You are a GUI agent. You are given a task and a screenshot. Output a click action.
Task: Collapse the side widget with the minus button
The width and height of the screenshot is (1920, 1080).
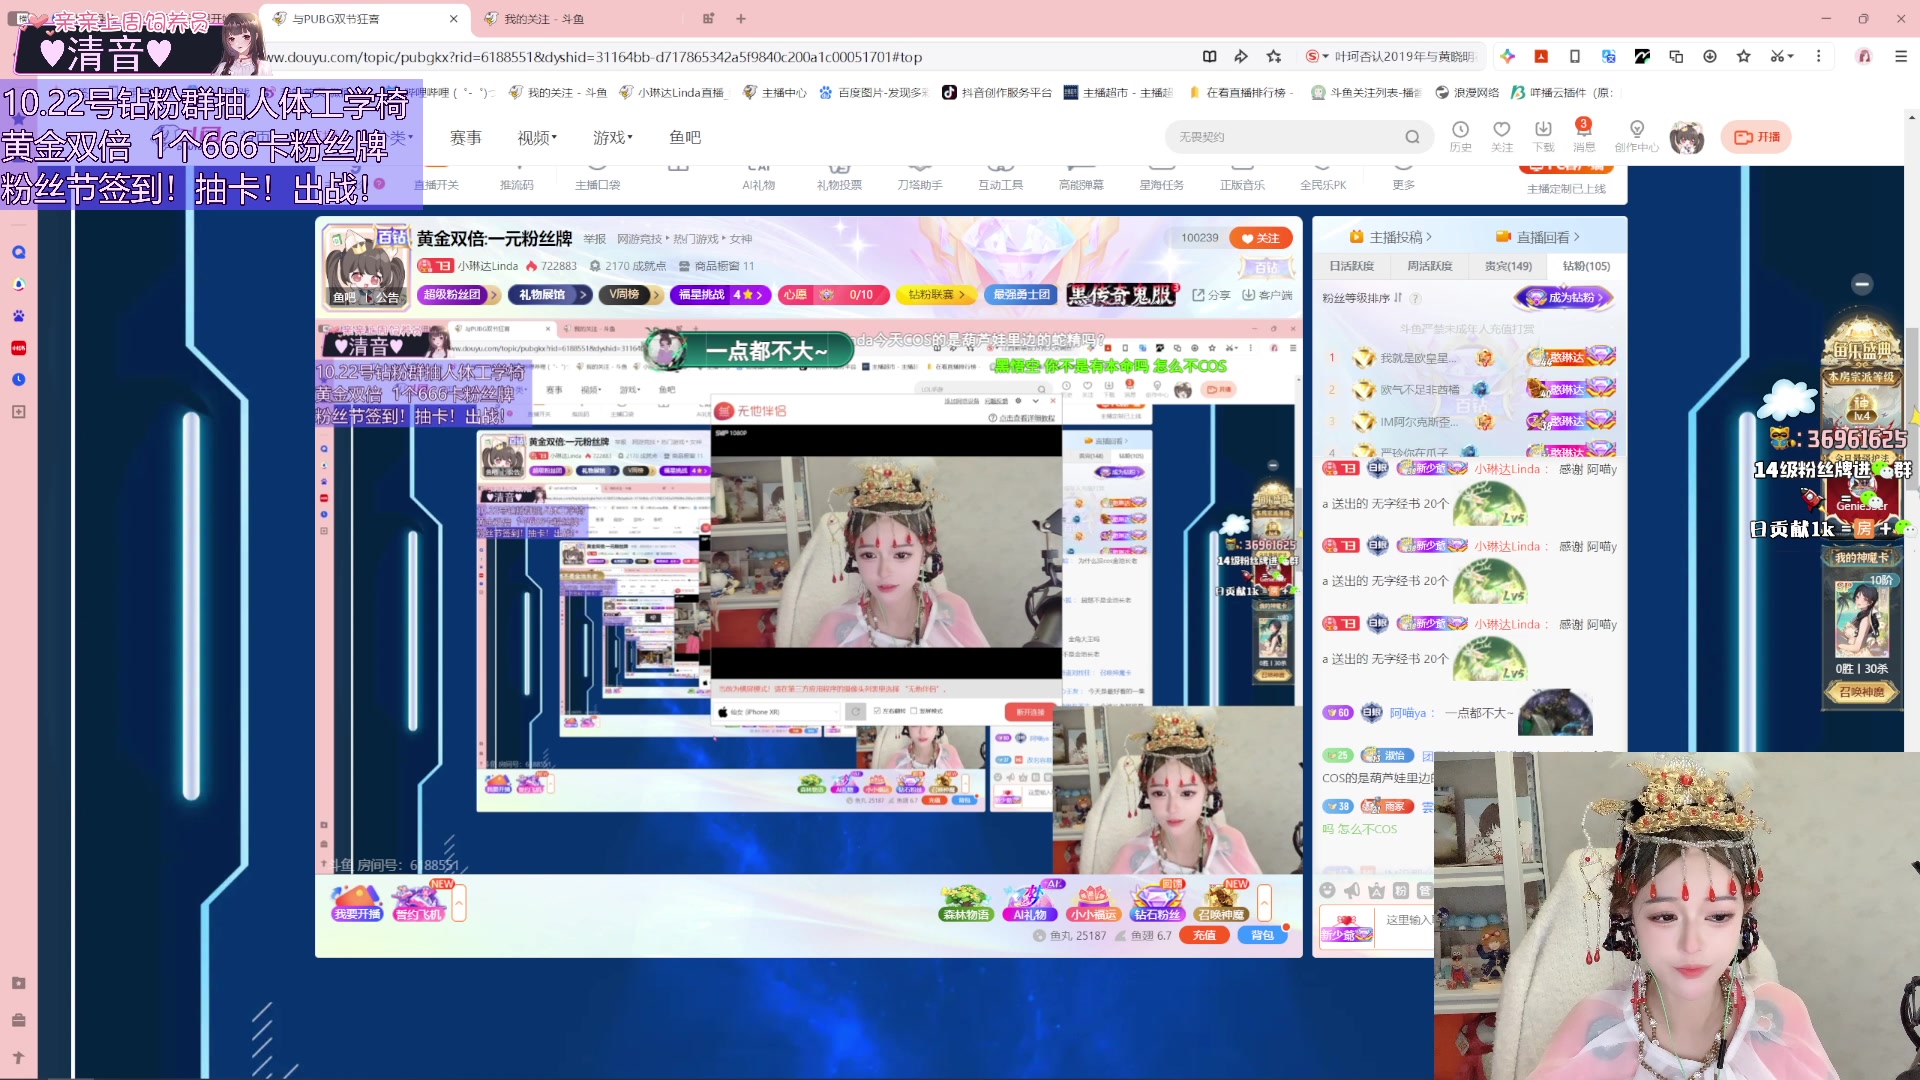coord(1862,284)
